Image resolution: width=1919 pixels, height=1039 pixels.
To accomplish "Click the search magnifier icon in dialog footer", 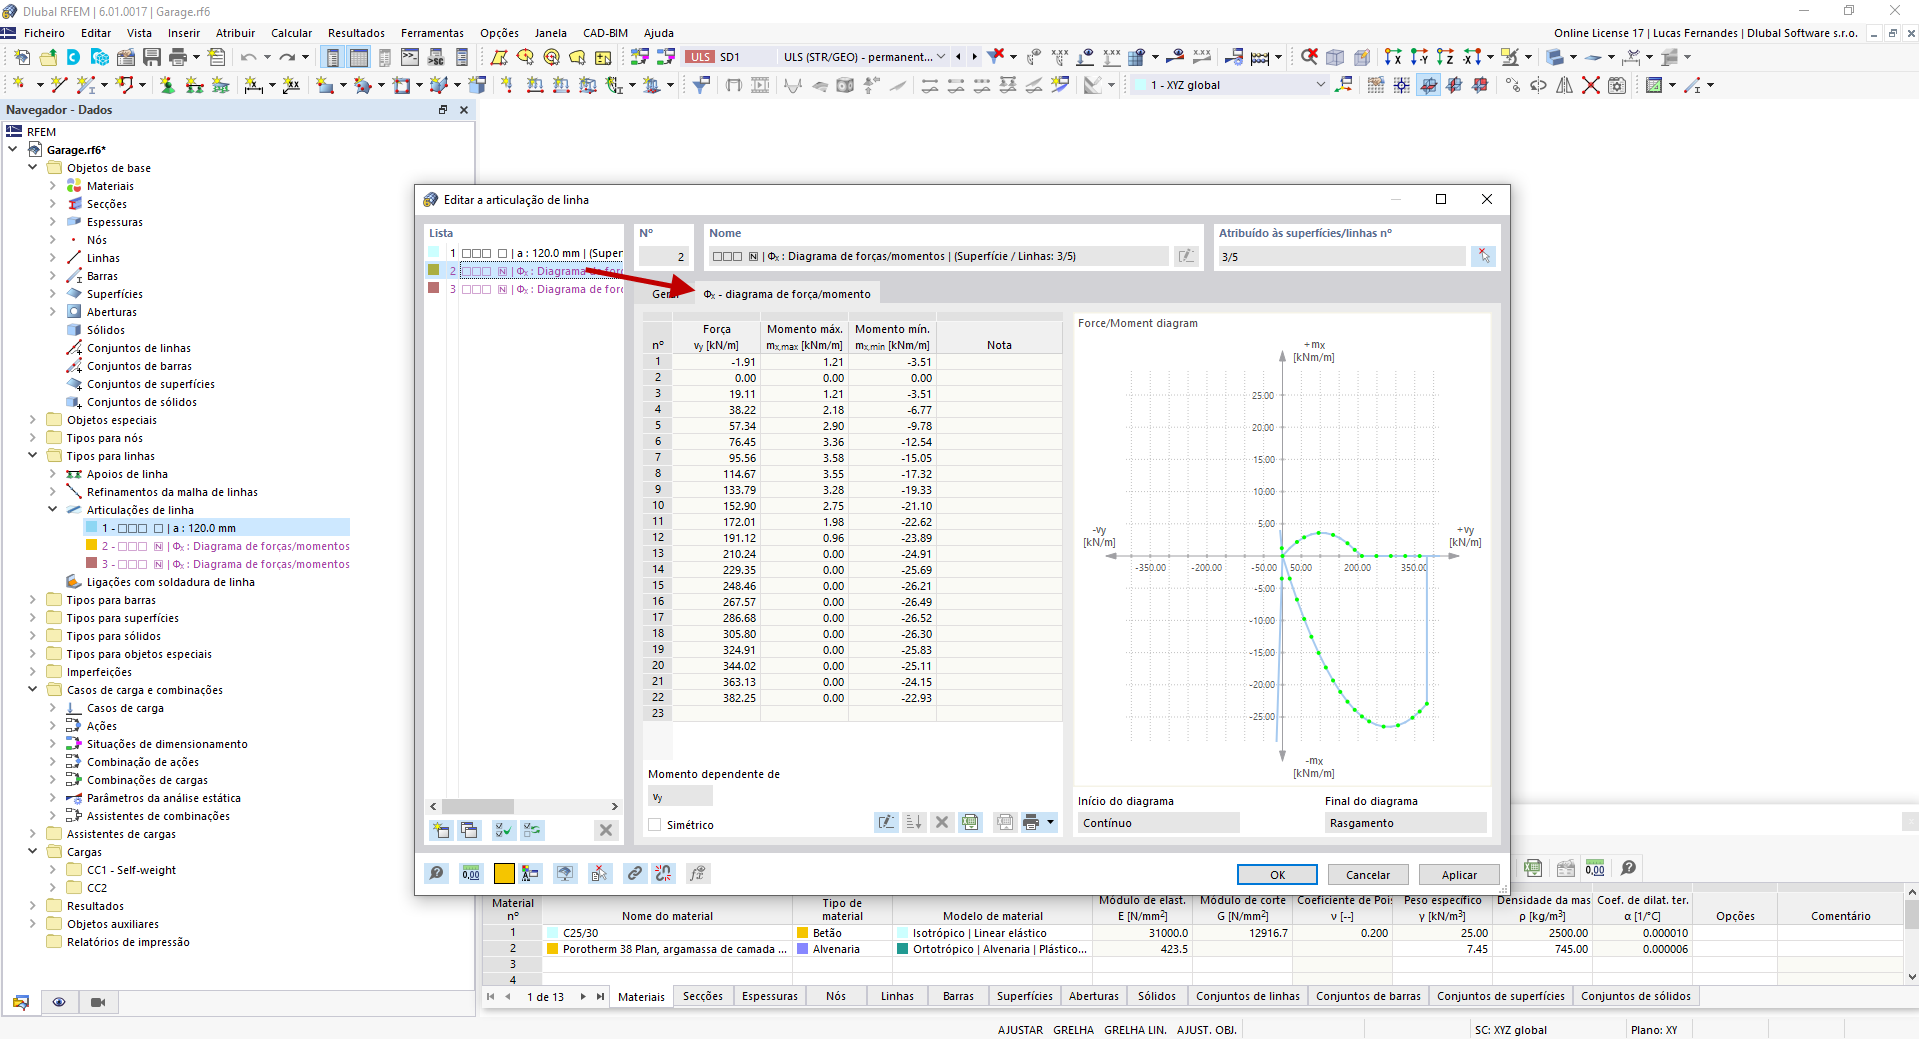I will click(x=437, y=874).
